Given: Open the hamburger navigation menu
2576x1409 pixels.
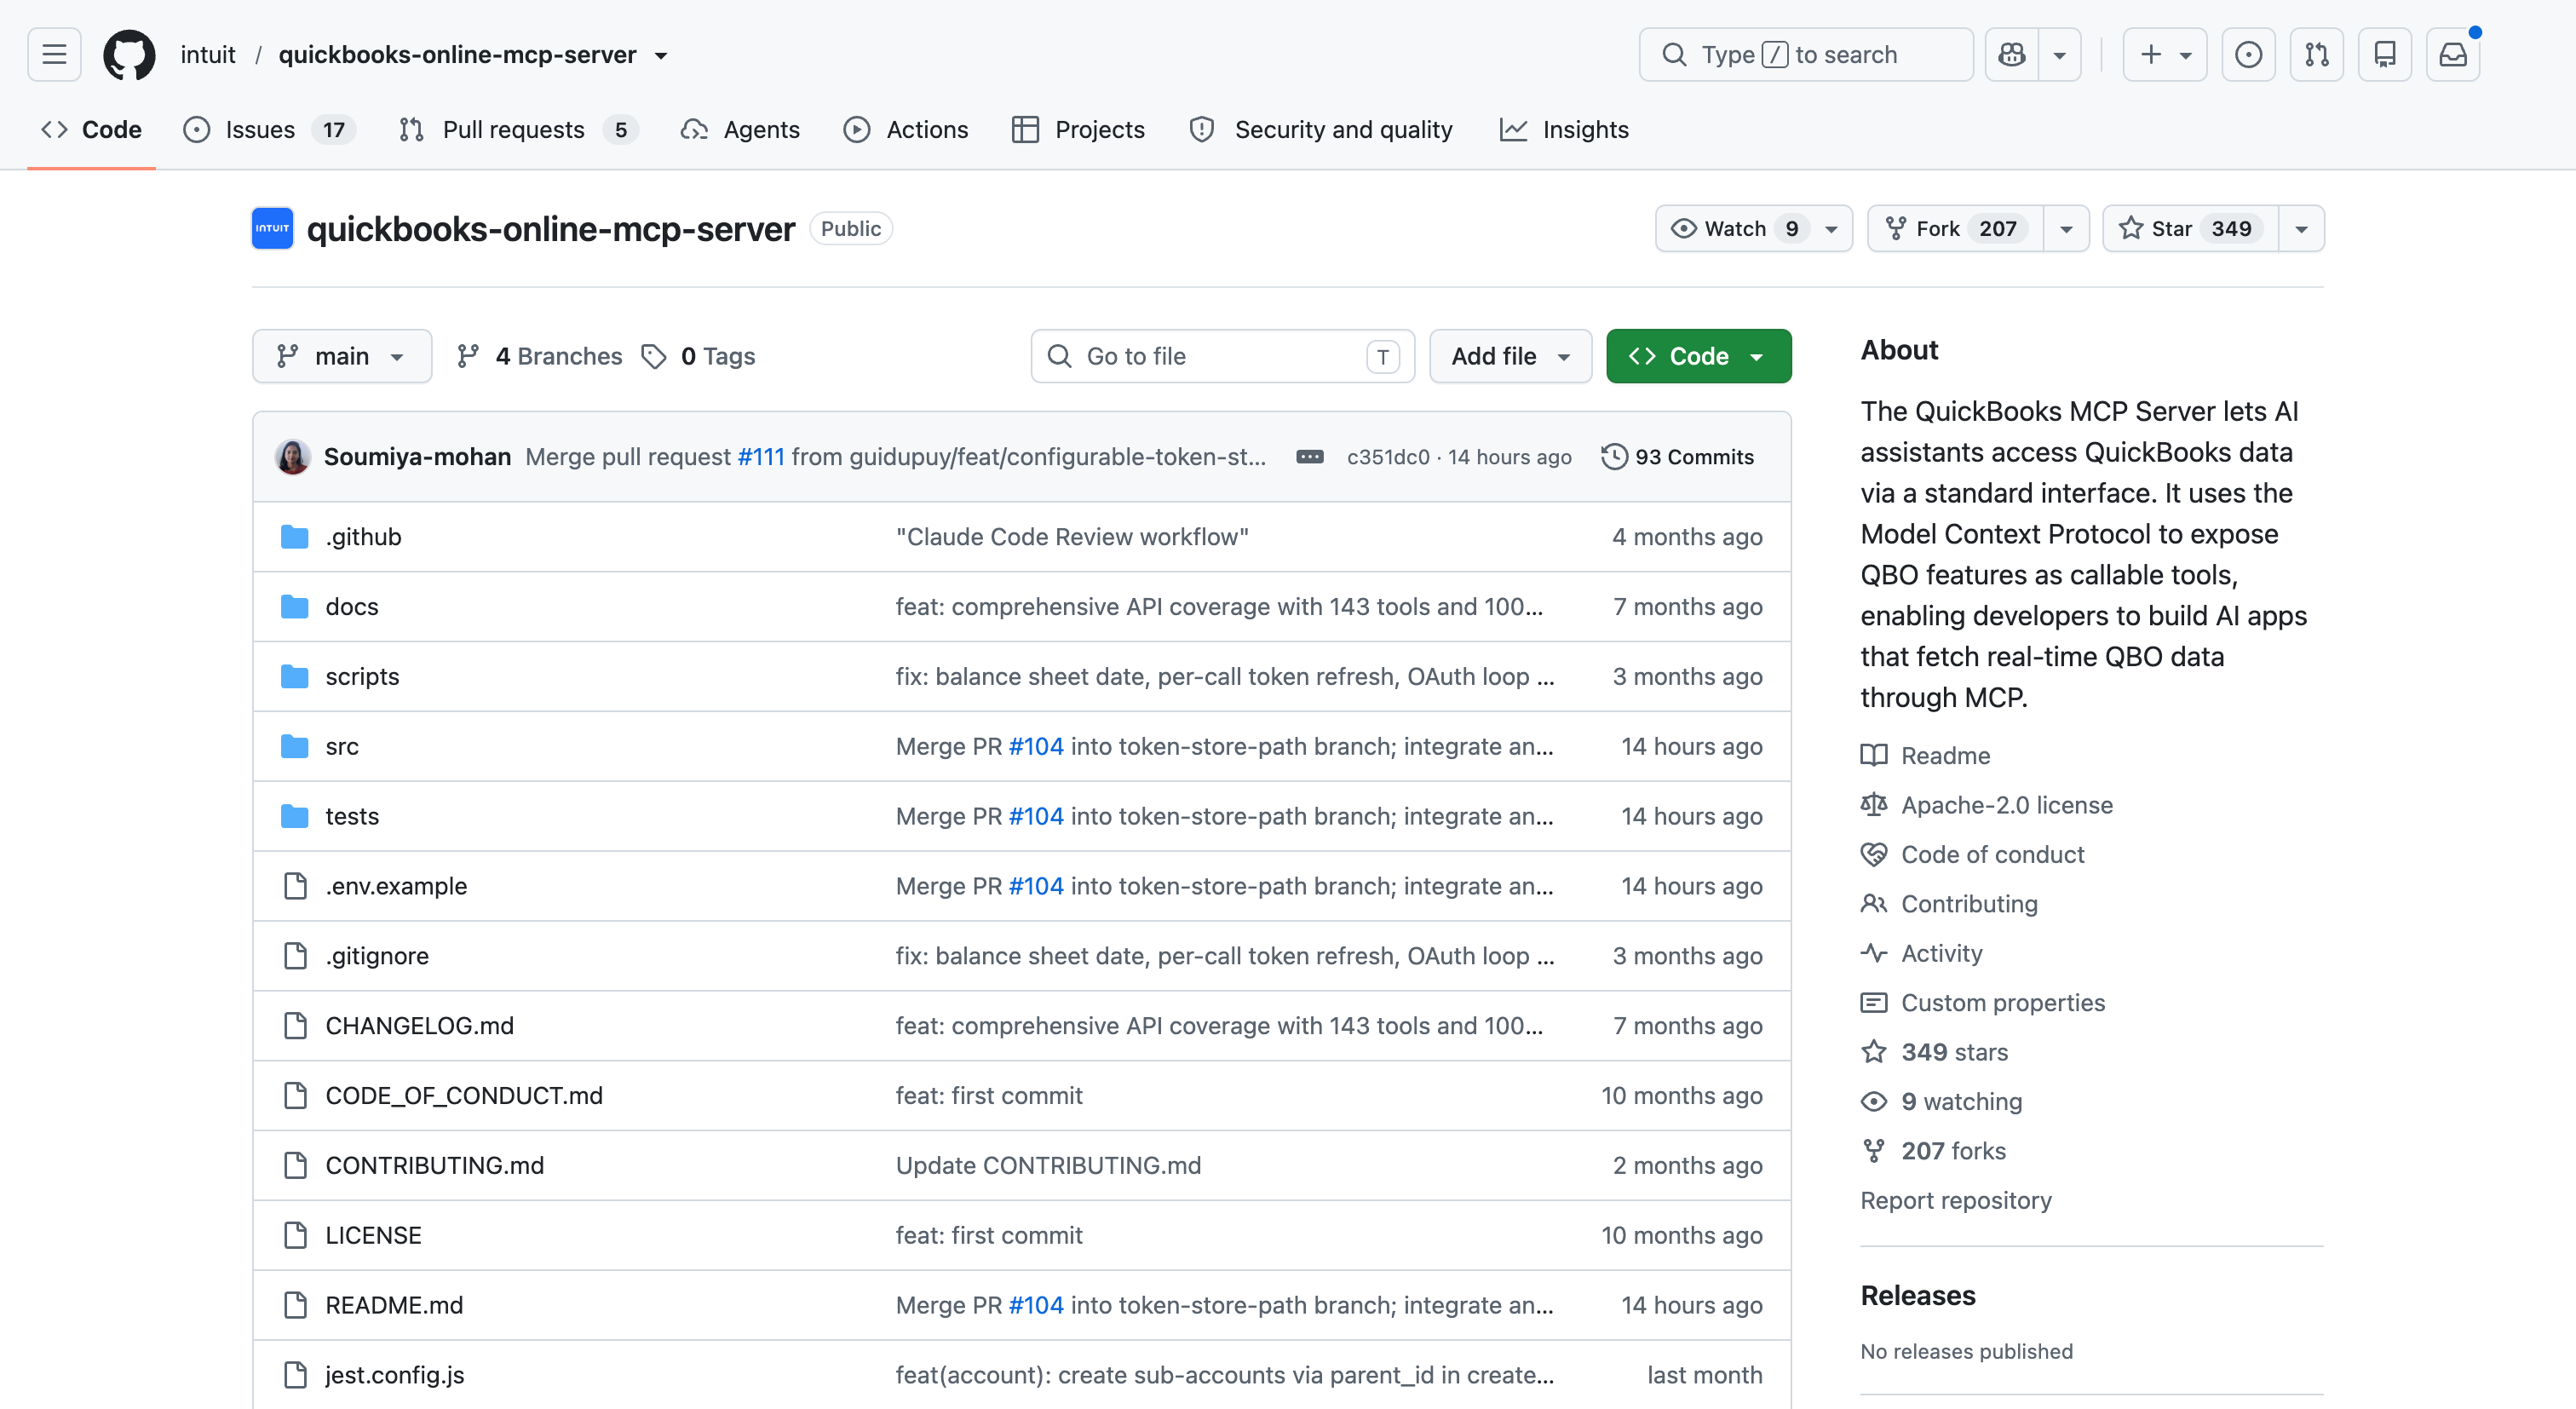Looking at the screenshot, I should pyautogui.click(x=54, y=54).
